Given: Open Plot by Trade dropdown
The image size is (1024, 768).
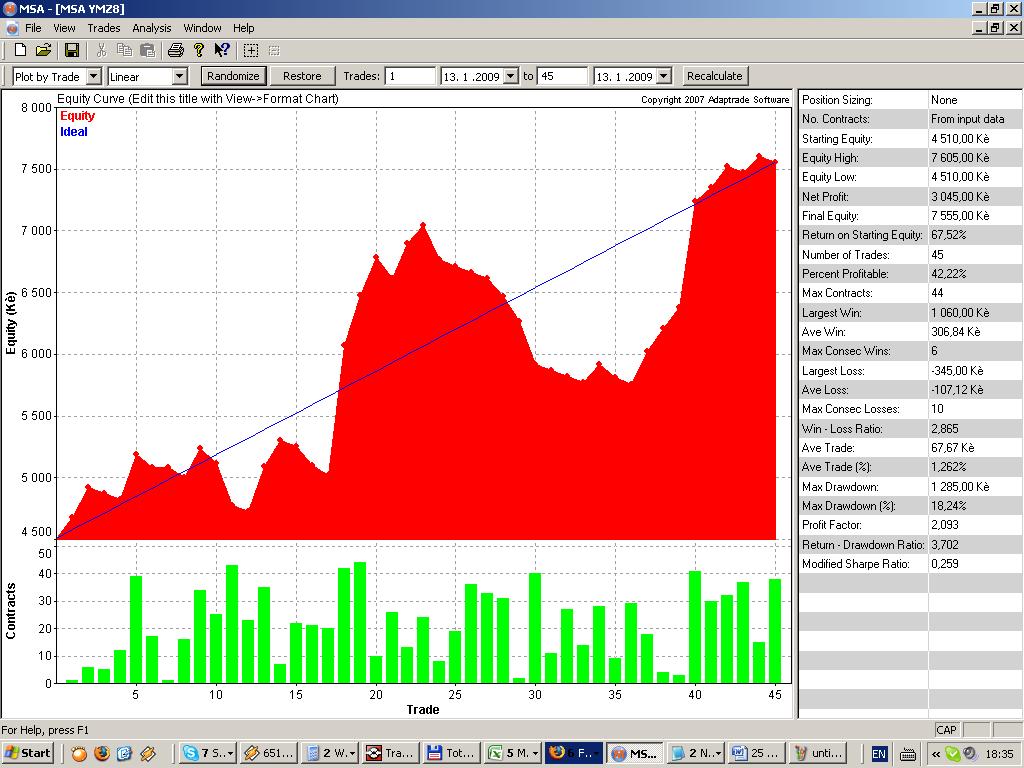Looking at the screenshot, I should pos(93,76).
